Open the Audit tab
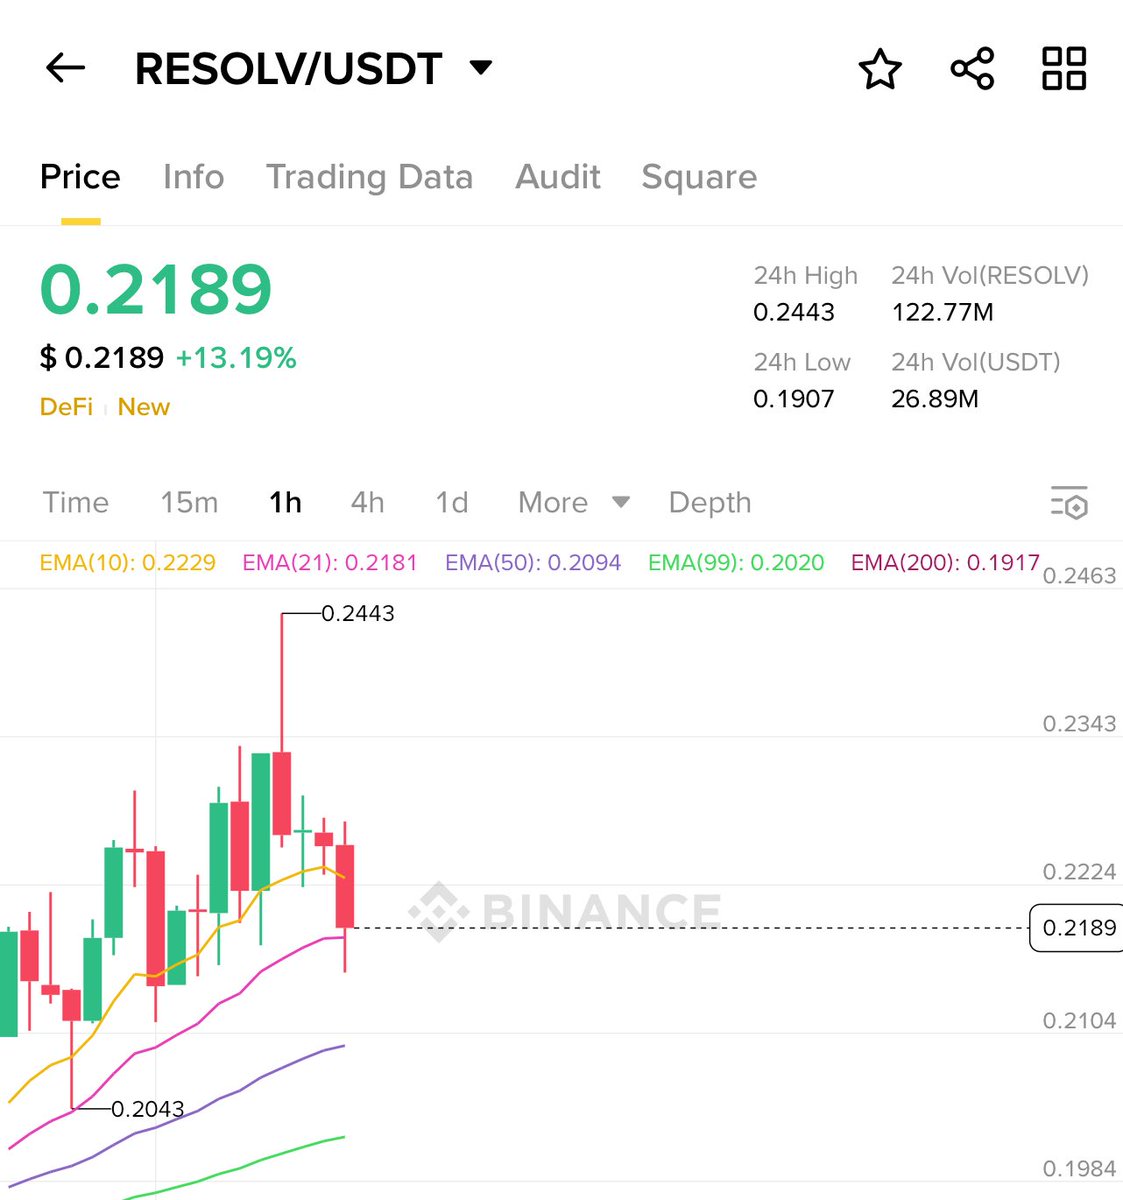 [x=557, y=177]
